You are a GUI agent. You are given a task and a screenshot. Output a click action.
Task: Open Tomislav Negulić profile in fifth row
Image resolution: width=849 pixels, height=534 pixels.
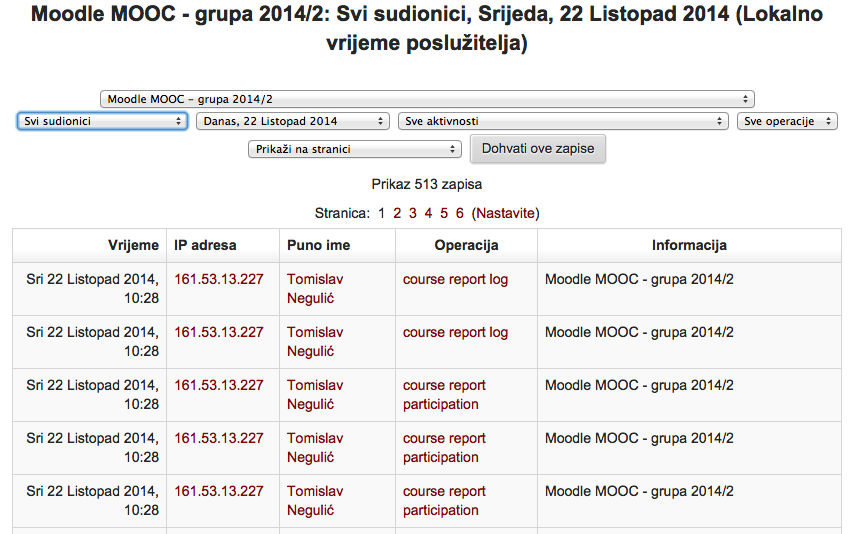315,501
